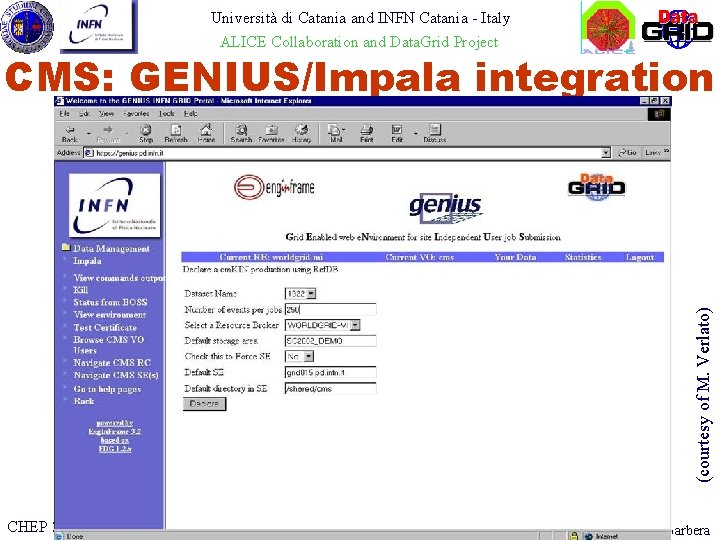Open EDG 1.2.x footer link

pos(115,449)
